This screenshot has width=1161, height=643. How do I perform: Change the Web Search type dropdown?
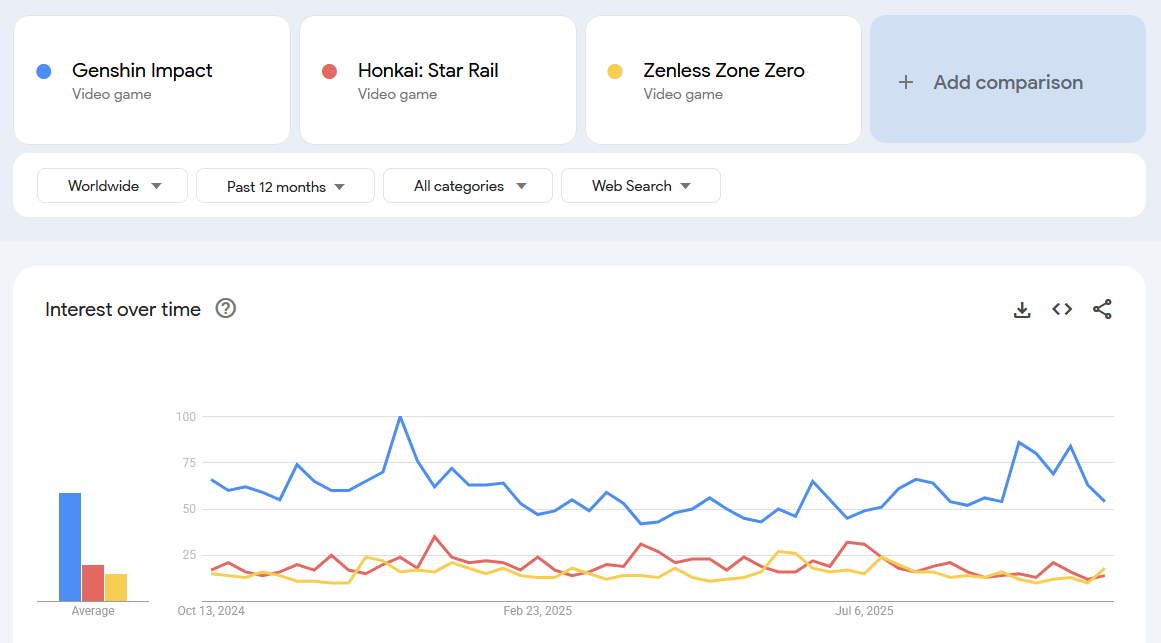coord(640,186)
